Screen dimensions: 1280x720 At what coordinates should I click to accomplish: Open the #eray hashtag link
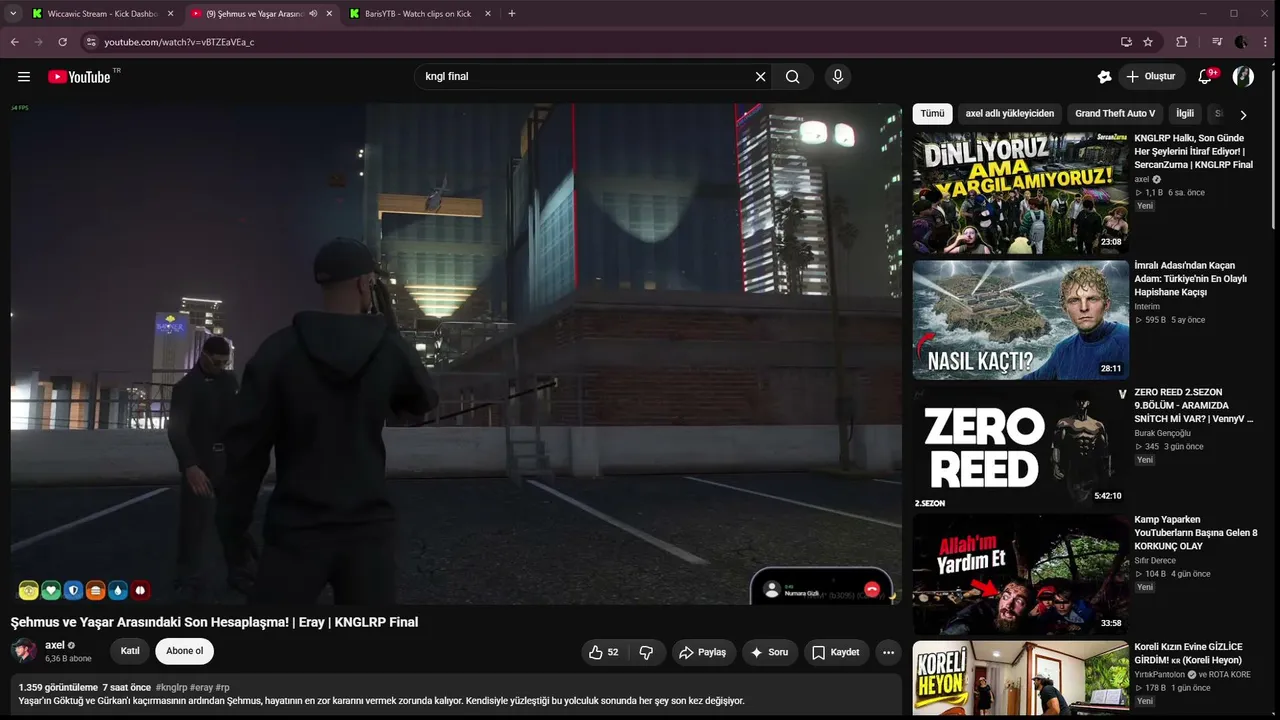pyautogui.click(x=201, y=688)
